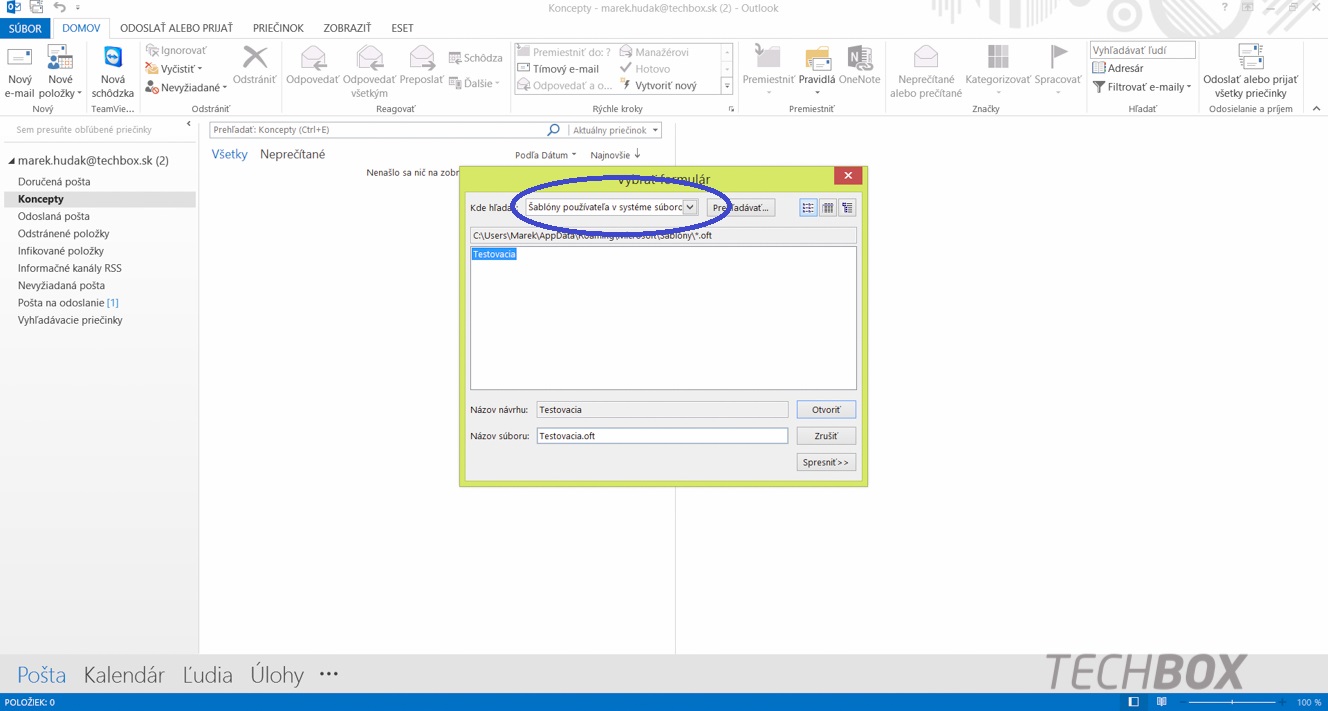The height and width of the screenshot is (711, 1328).
Task: Click the Prehľadávať... button in the dialog
Action: click(x=740, y=208)
